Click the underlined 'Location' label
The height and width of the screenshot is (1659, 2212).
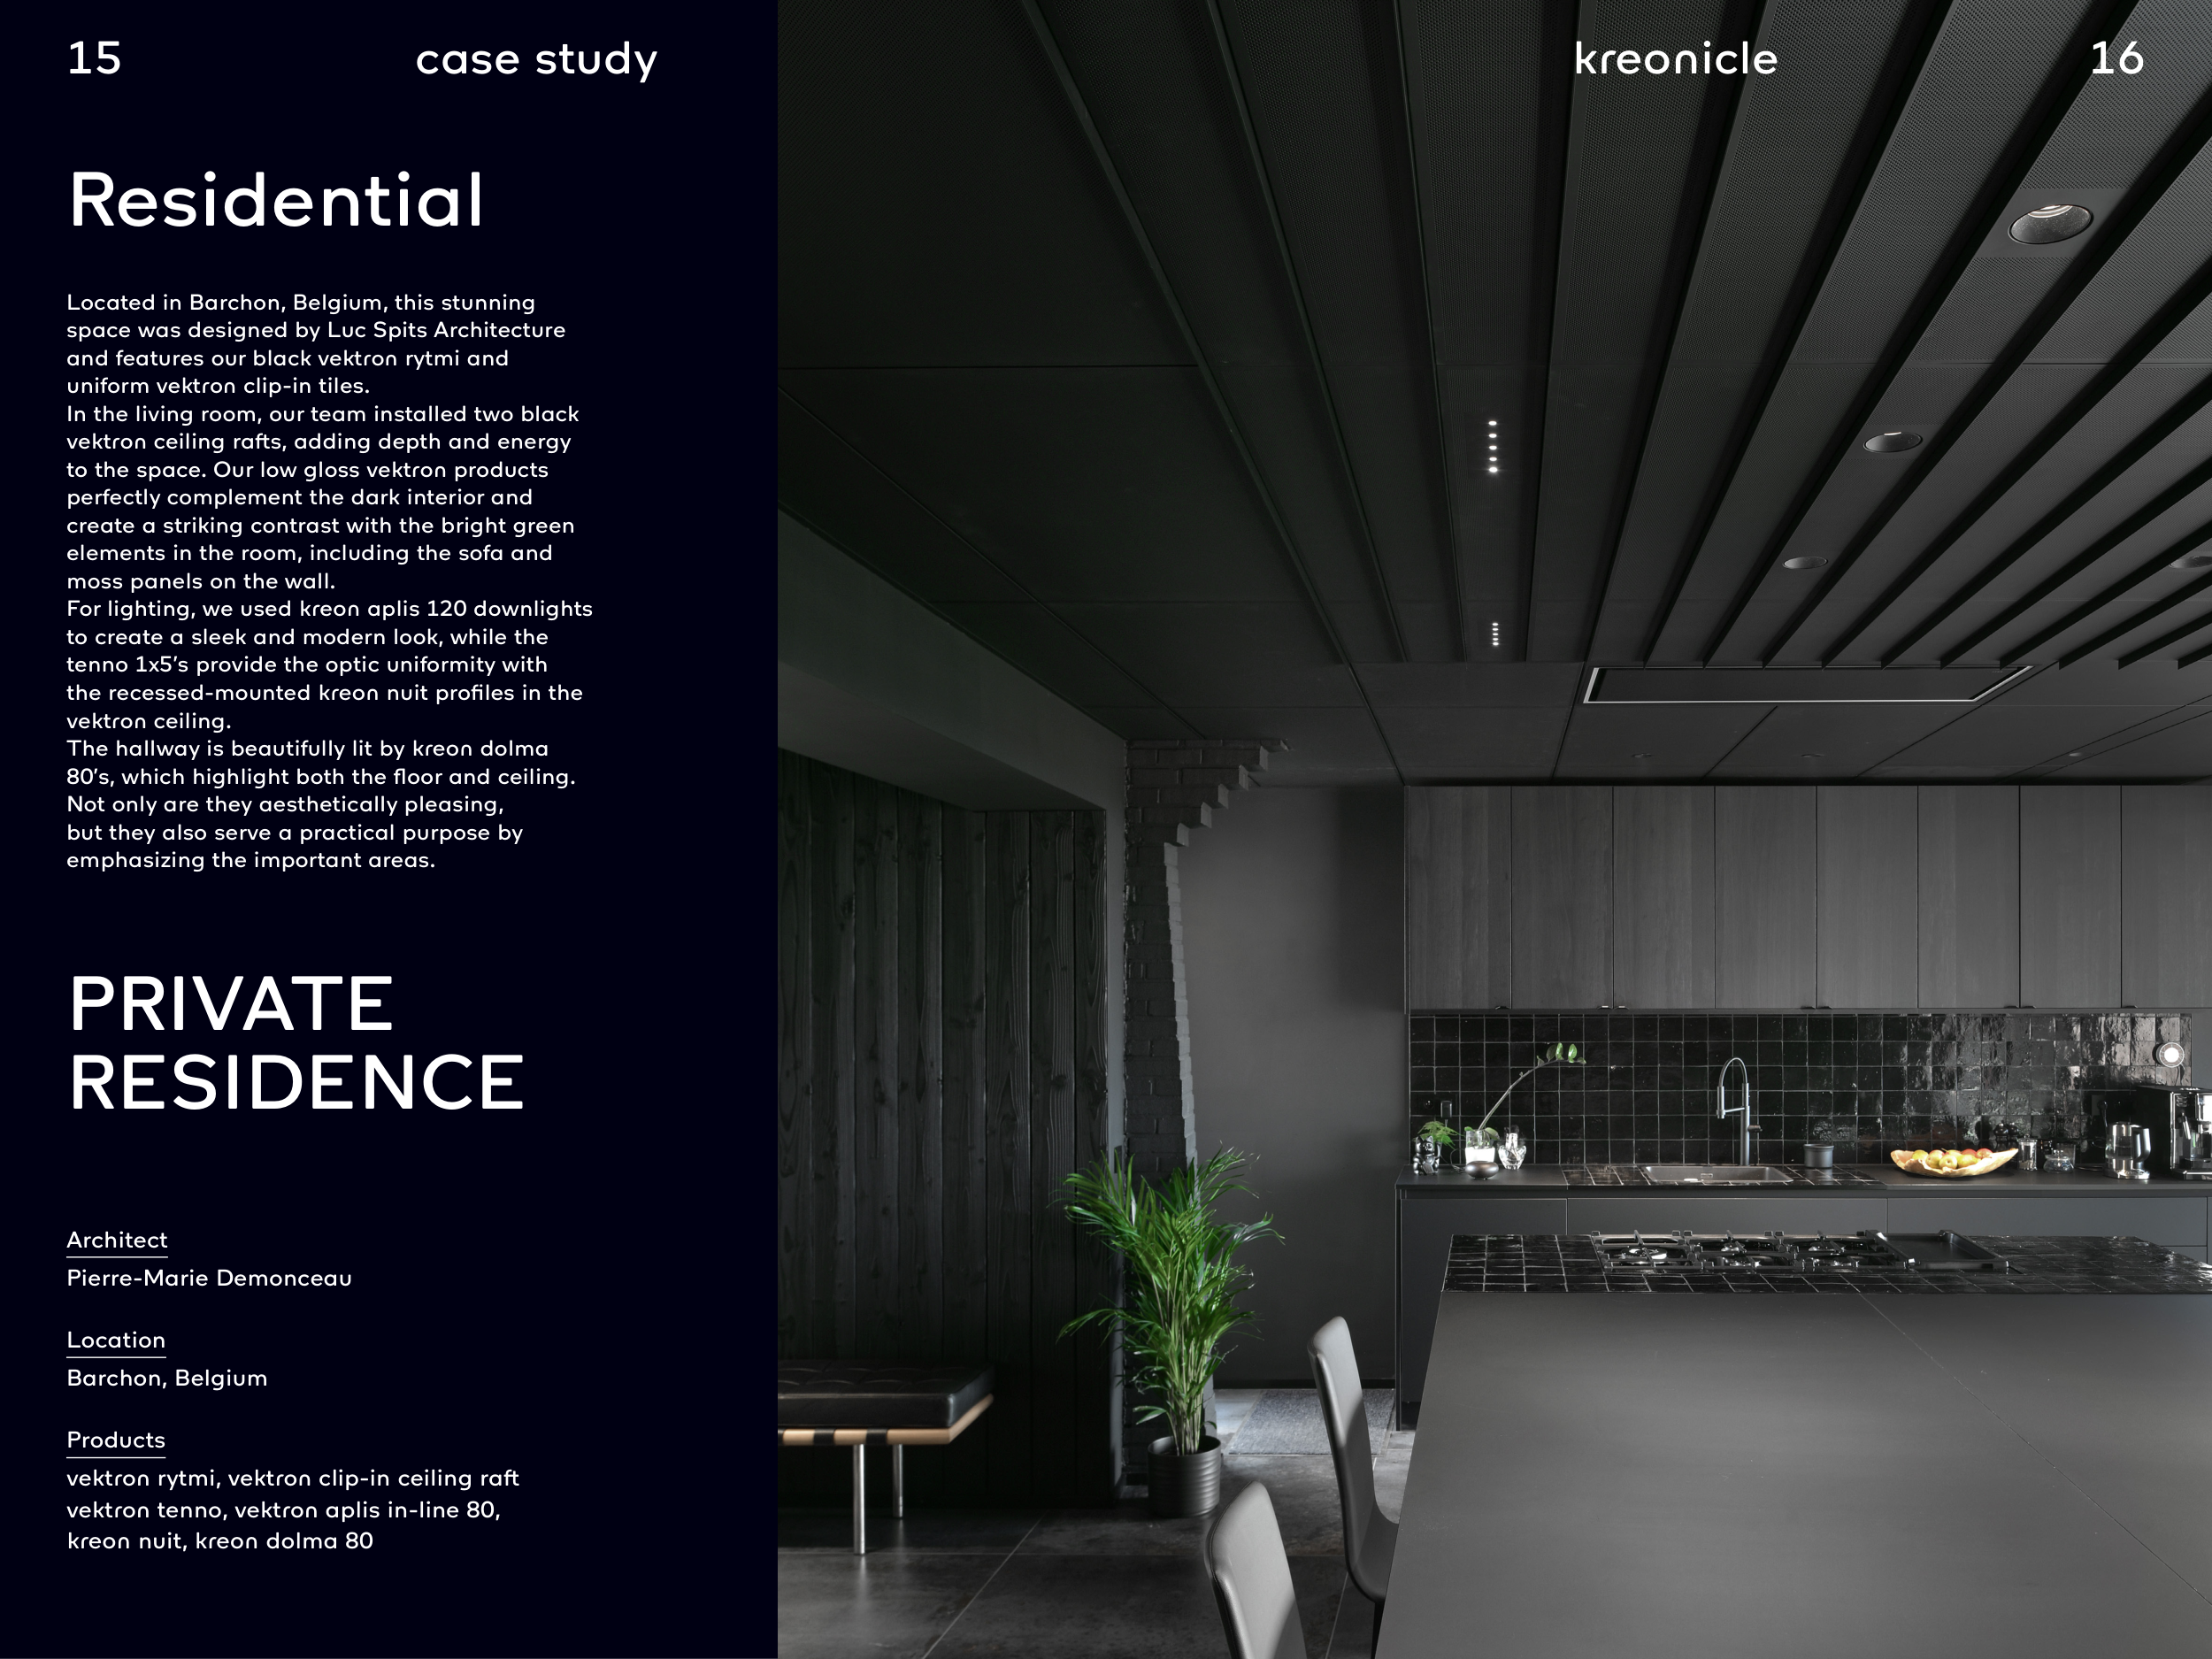(116, 1340)
